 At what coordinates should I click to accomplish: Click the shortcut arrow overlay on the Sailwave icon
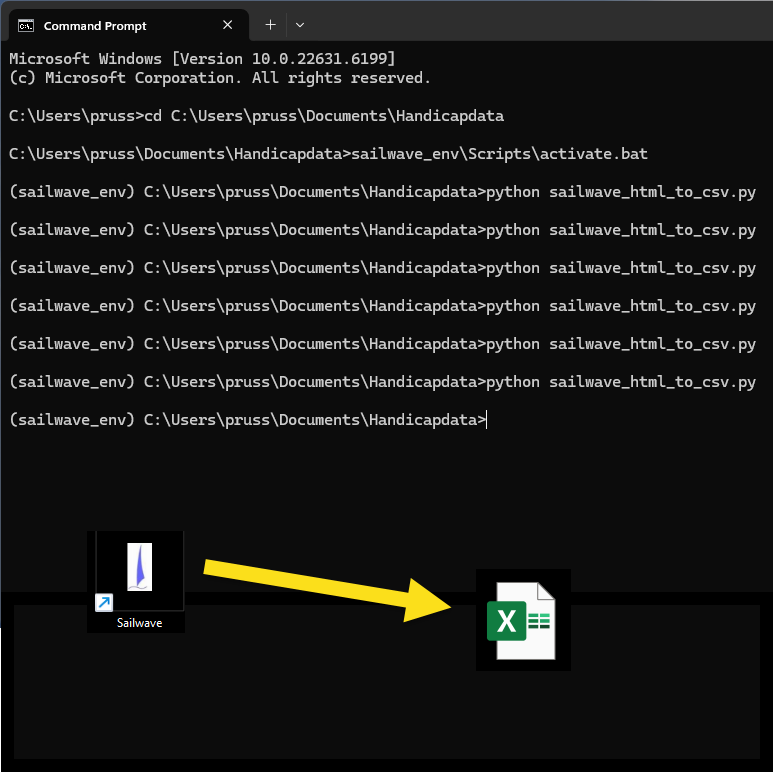104,602
